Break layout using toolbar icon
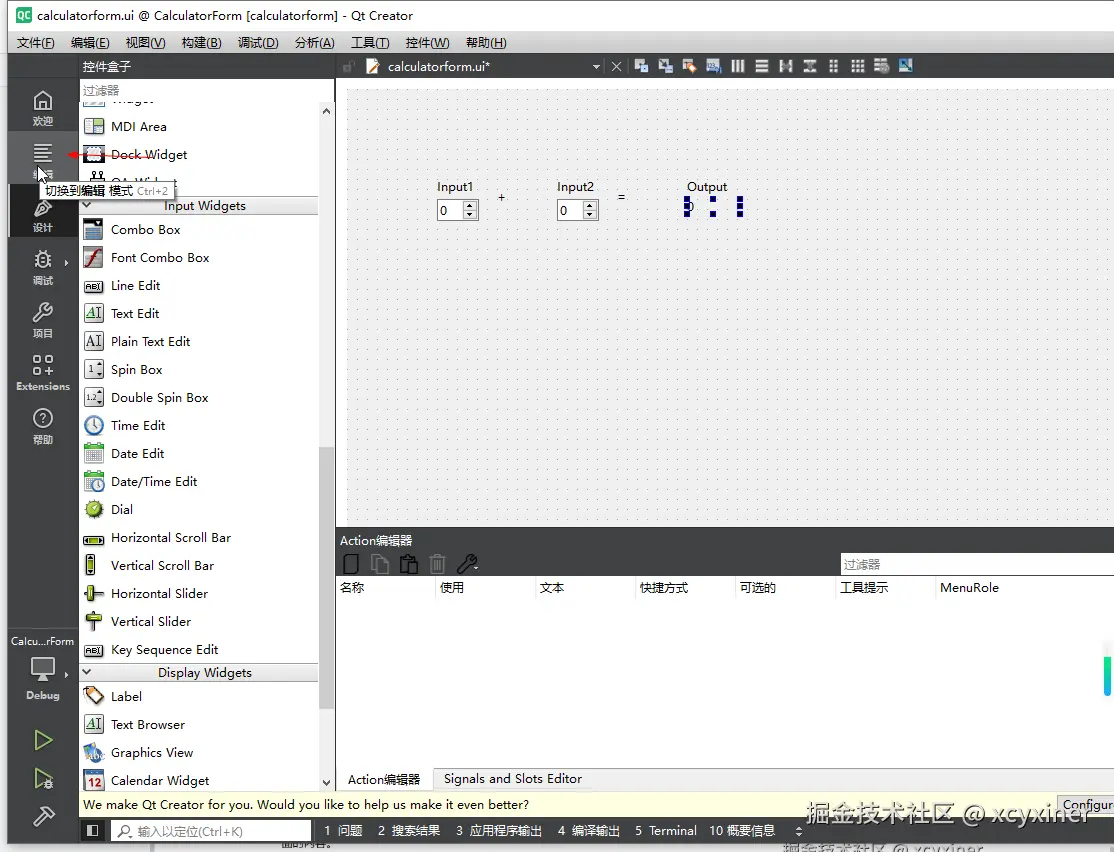 tap(882, 66)
